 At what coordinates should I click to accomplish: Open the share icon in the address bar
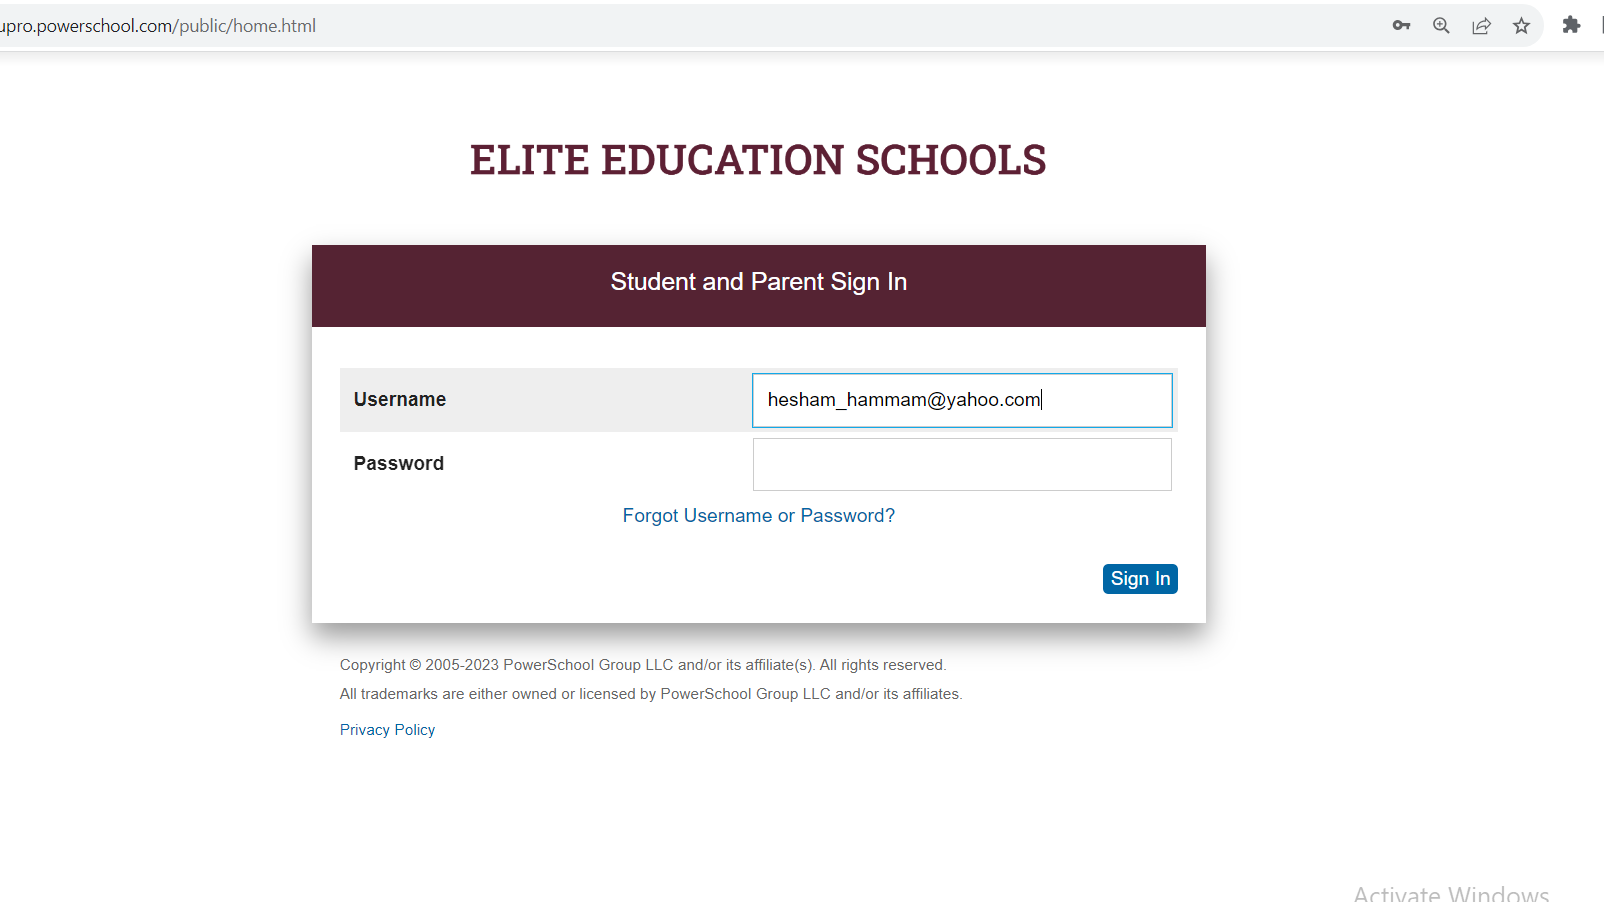tap(1481, 25)
